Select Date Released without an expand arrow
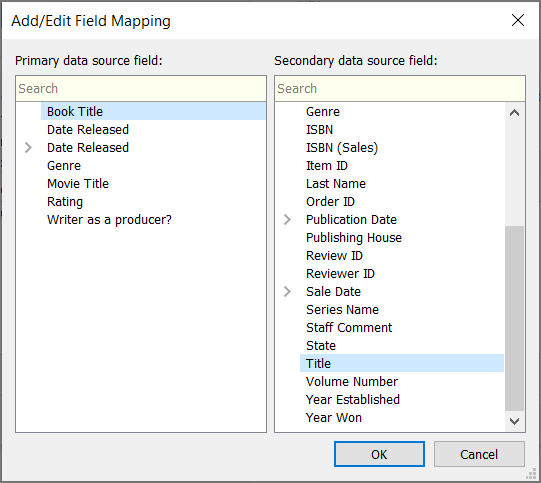Screen dimensions: 541x483 [88, 130]
